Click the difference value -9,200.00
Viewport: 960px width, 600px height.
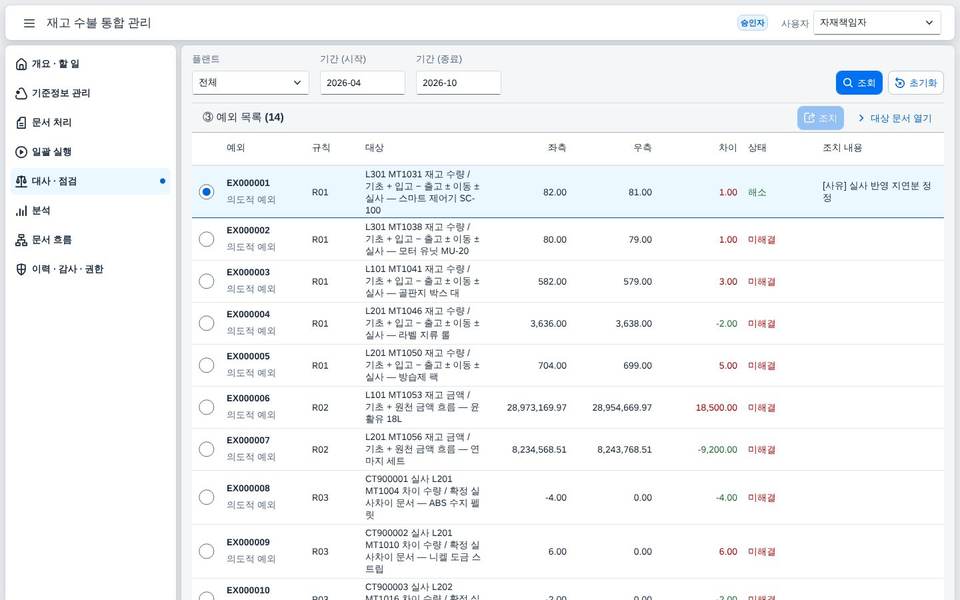click(718, 449)
